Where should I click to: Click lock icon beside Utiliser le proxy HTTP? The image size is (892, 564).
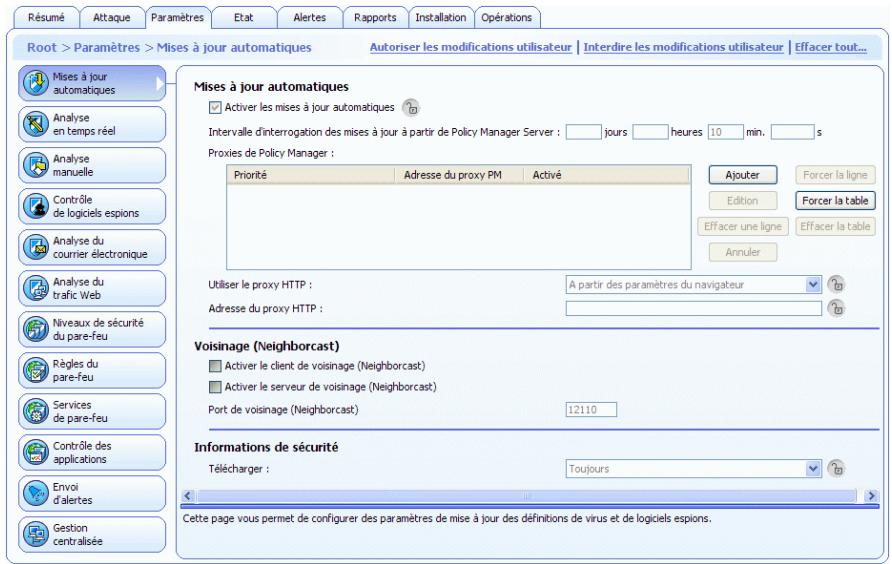pos(836,284)
